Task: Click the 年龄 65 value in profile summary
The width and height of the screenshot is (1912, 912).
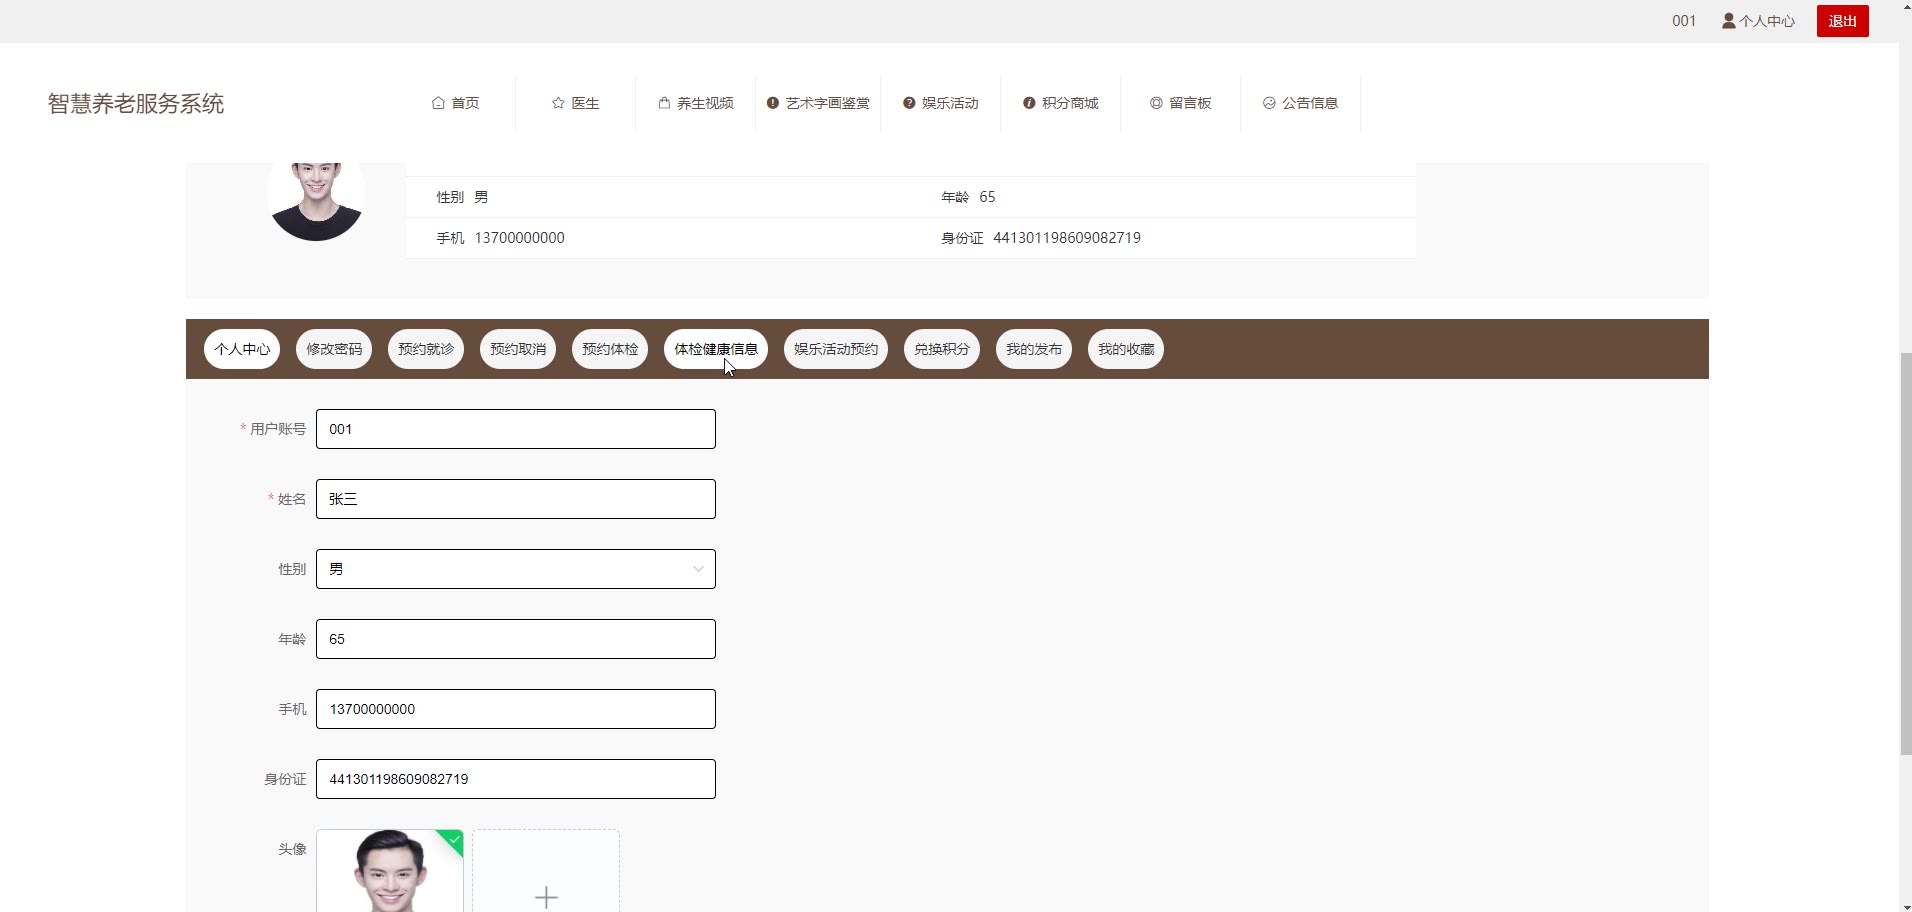Action: pos(987,197)
